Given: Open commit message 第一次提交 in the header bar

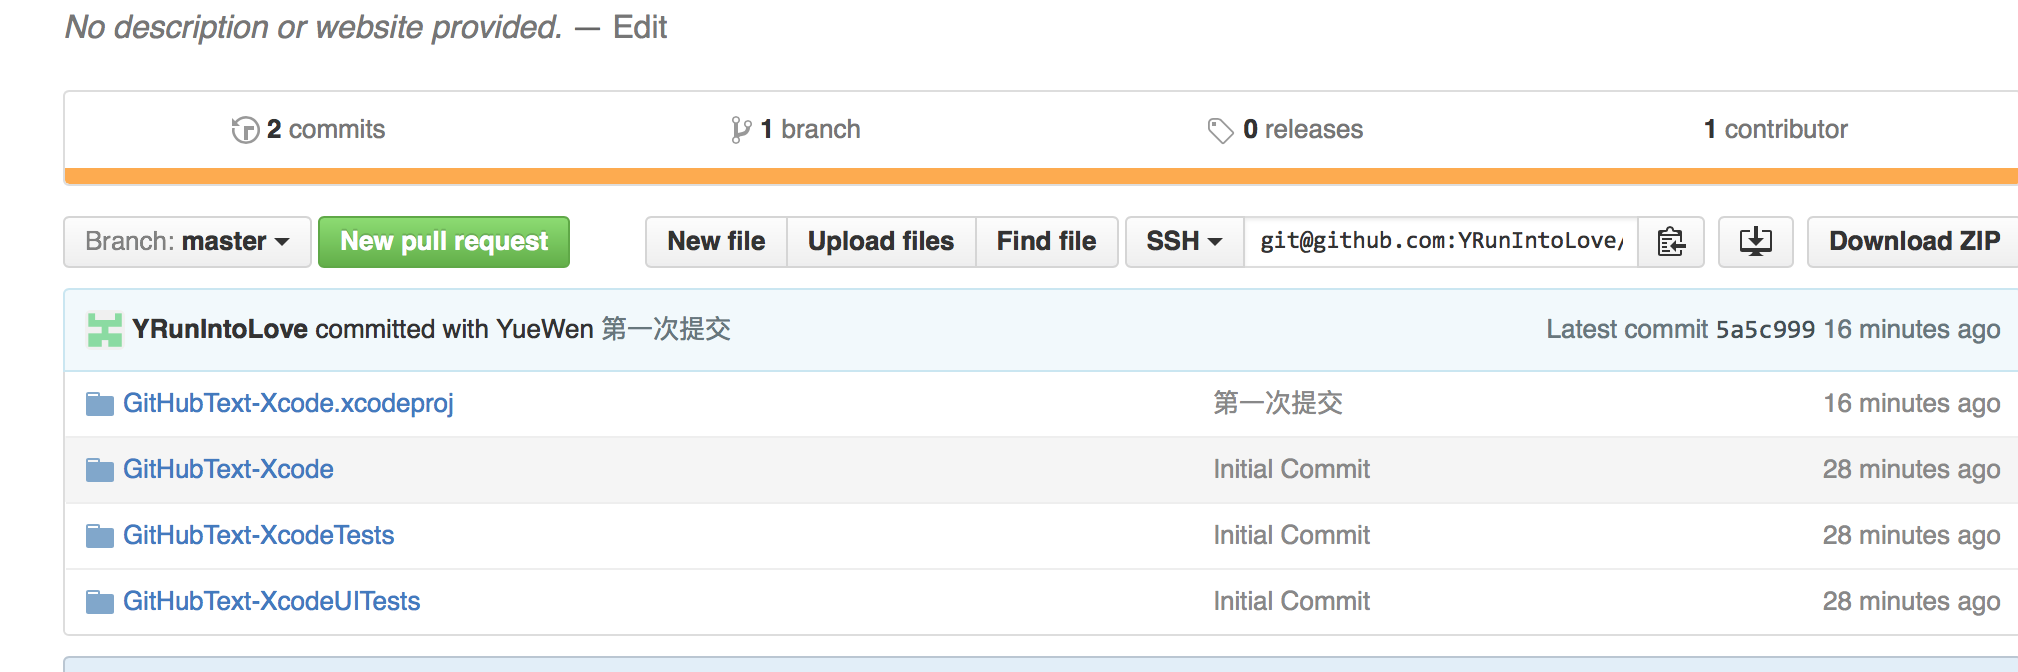Looking at the screenshot, I should click(x=666, y=329).
